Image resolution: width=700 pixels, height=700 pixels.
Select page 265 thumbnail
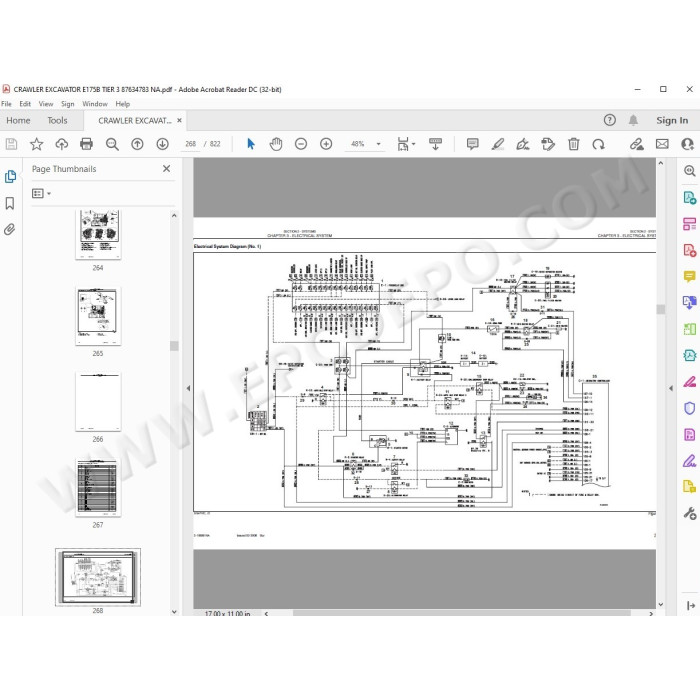click(x=98, y=316)
